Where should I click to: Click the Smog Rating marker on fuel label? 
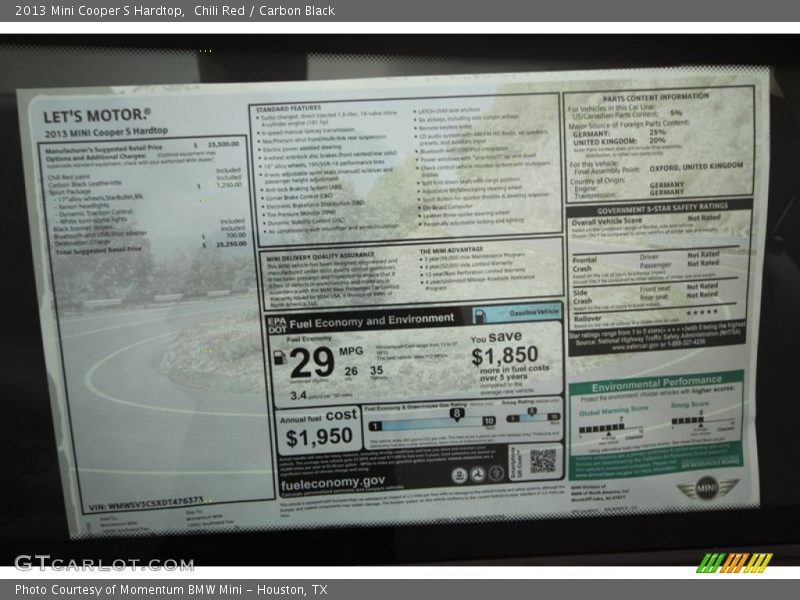click(532, 412)
